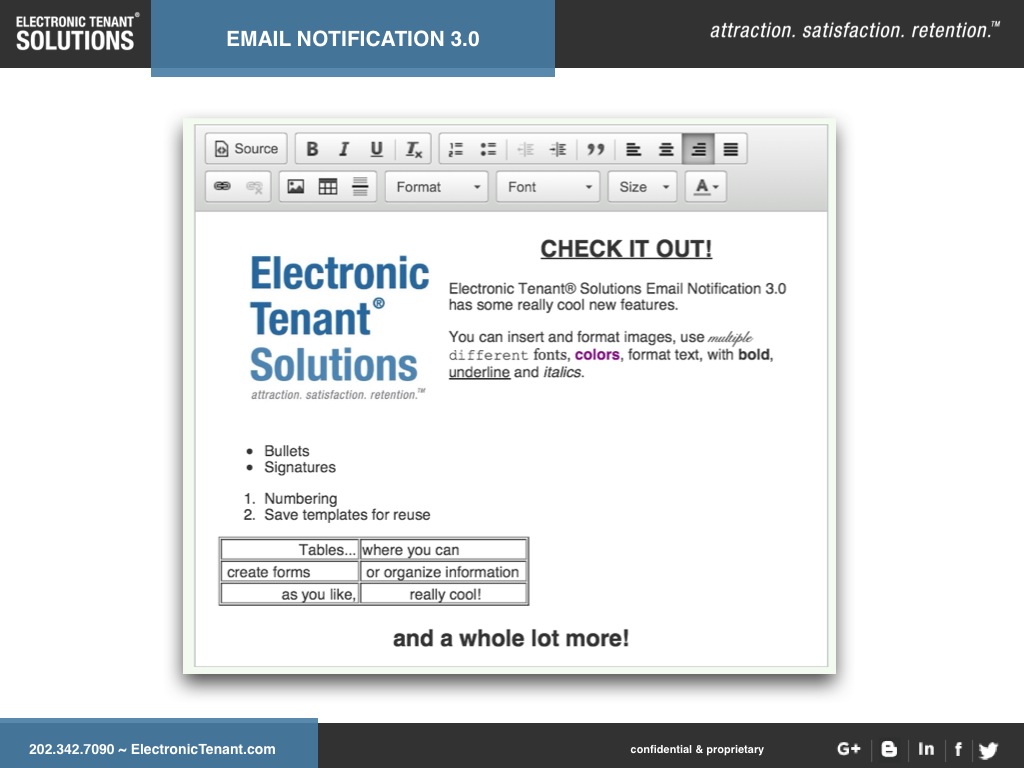
Task: Toggle underline formatting
Action: coord(376,149)
